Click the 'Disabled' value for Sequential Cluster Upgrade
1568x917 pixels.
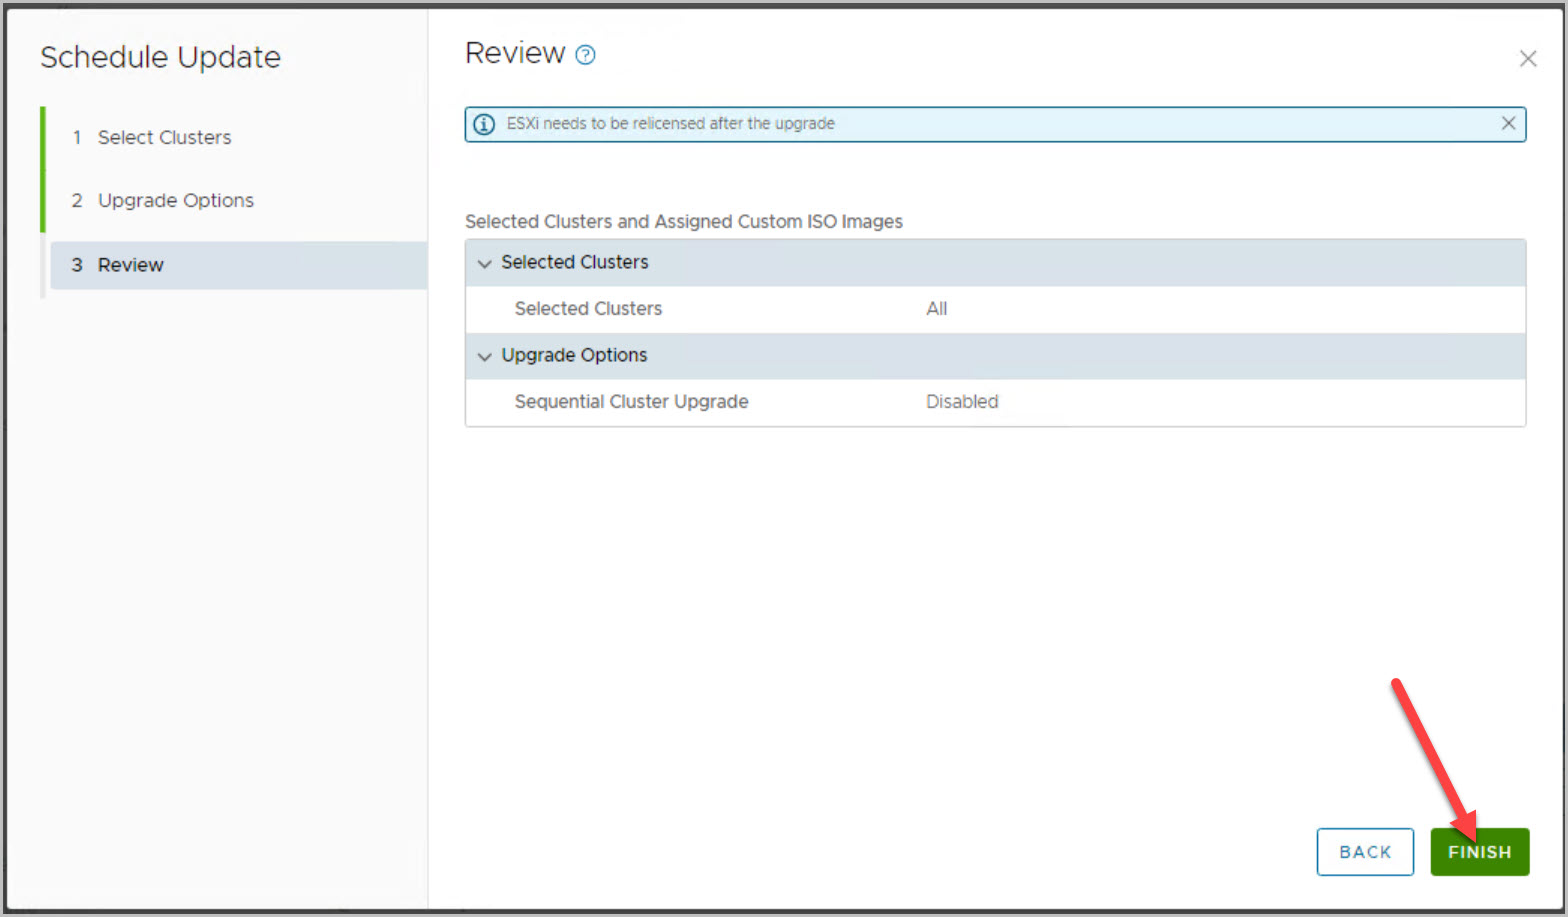(x=961, y=401)
